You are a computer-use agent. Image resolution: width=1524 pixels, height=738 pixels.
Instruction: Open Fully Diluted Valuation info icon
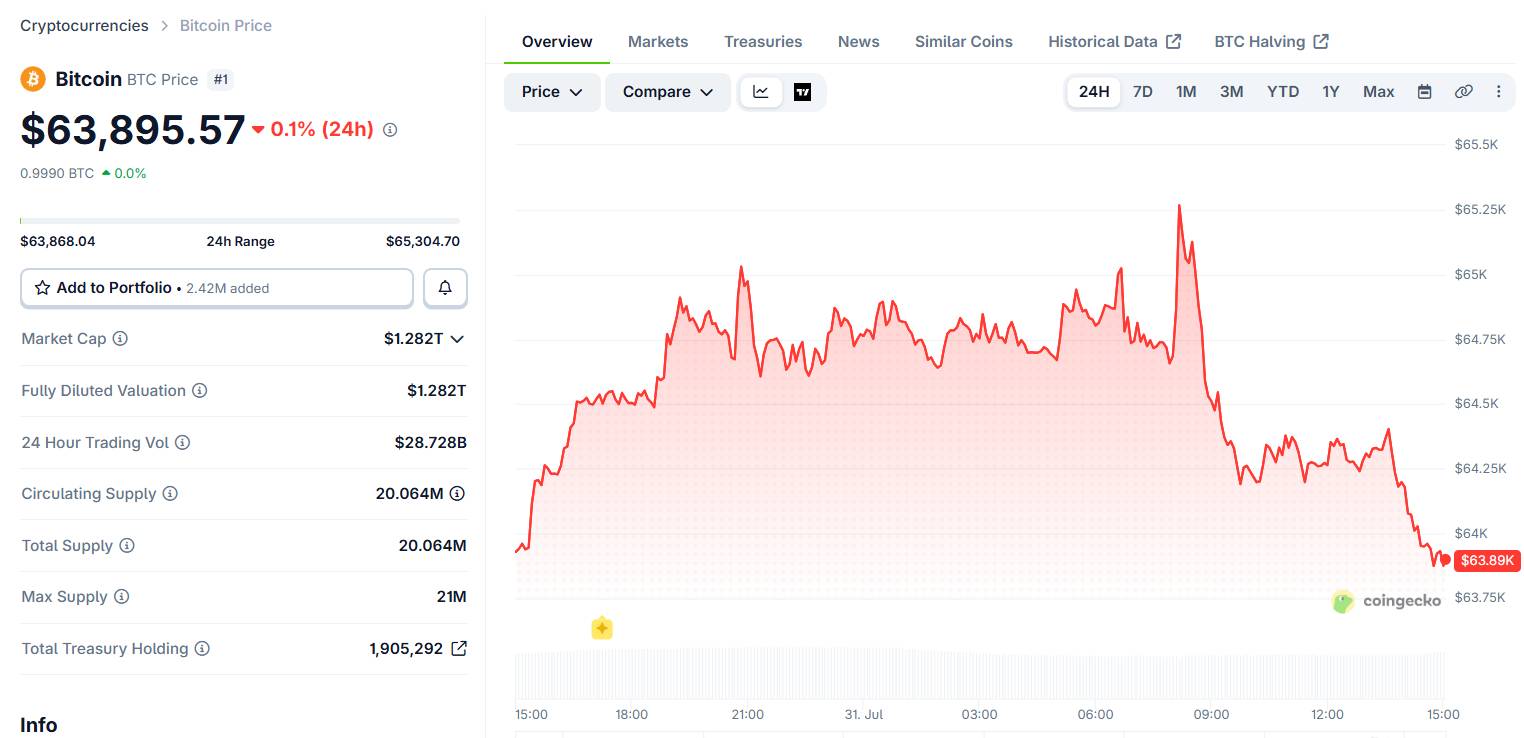pyautogui.click(x=199, y=391)
